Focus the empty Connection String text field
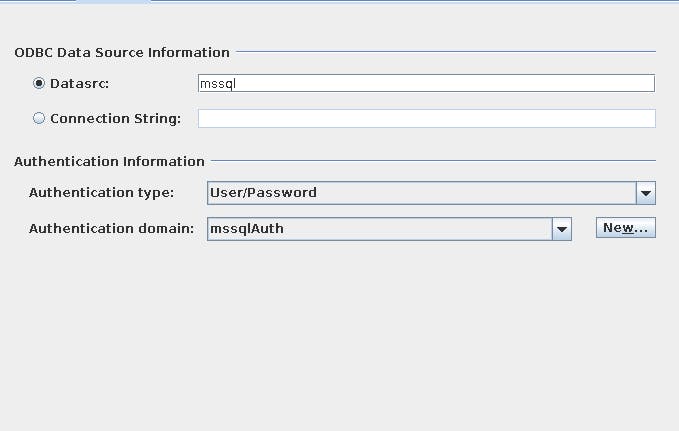The width and height of the screenshot is (679, 431). (426, 118)
